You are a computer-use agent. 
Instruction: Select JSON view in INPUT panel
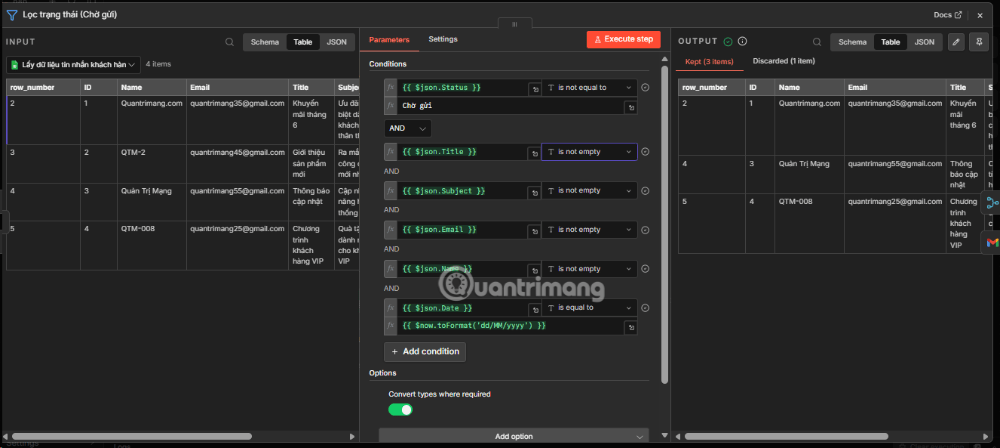(x=337, y=42)
